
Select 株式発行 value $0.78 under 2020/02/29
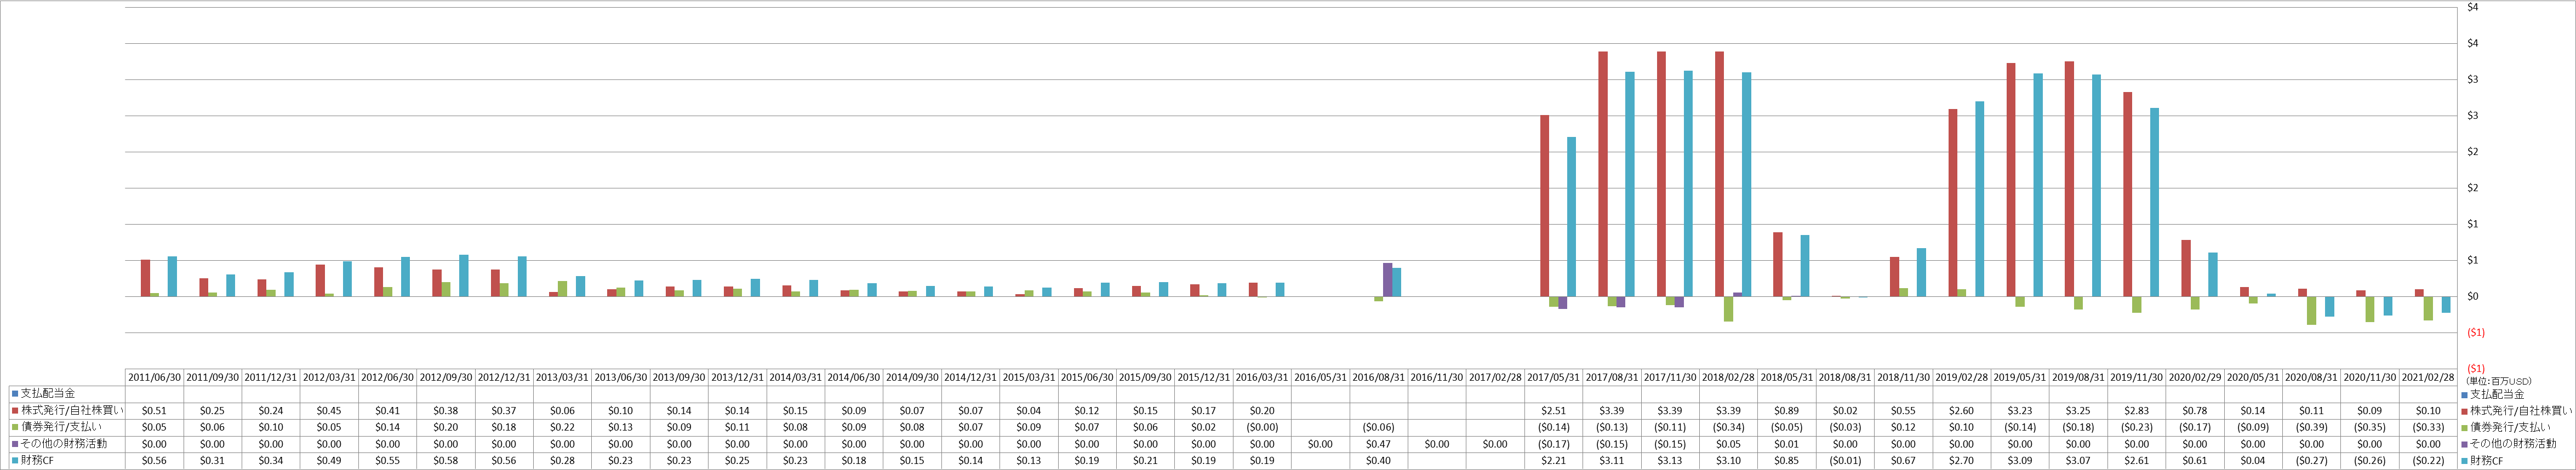pos(2194,411)
